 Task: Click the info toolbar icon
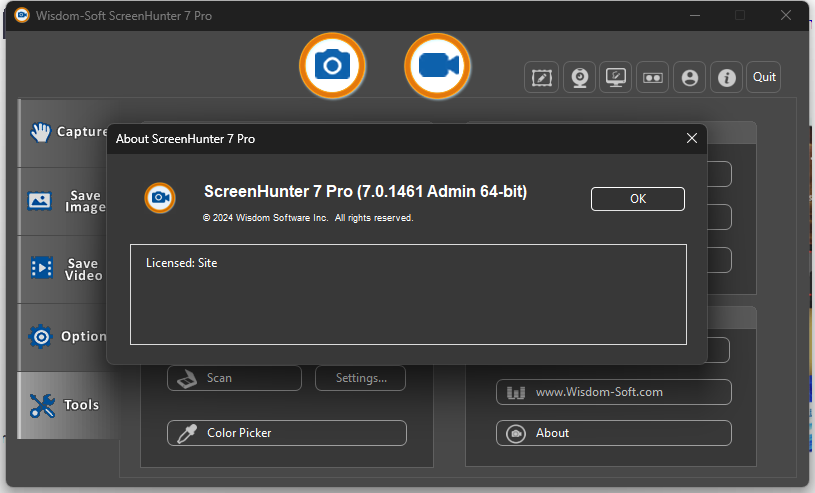[727, 77]
